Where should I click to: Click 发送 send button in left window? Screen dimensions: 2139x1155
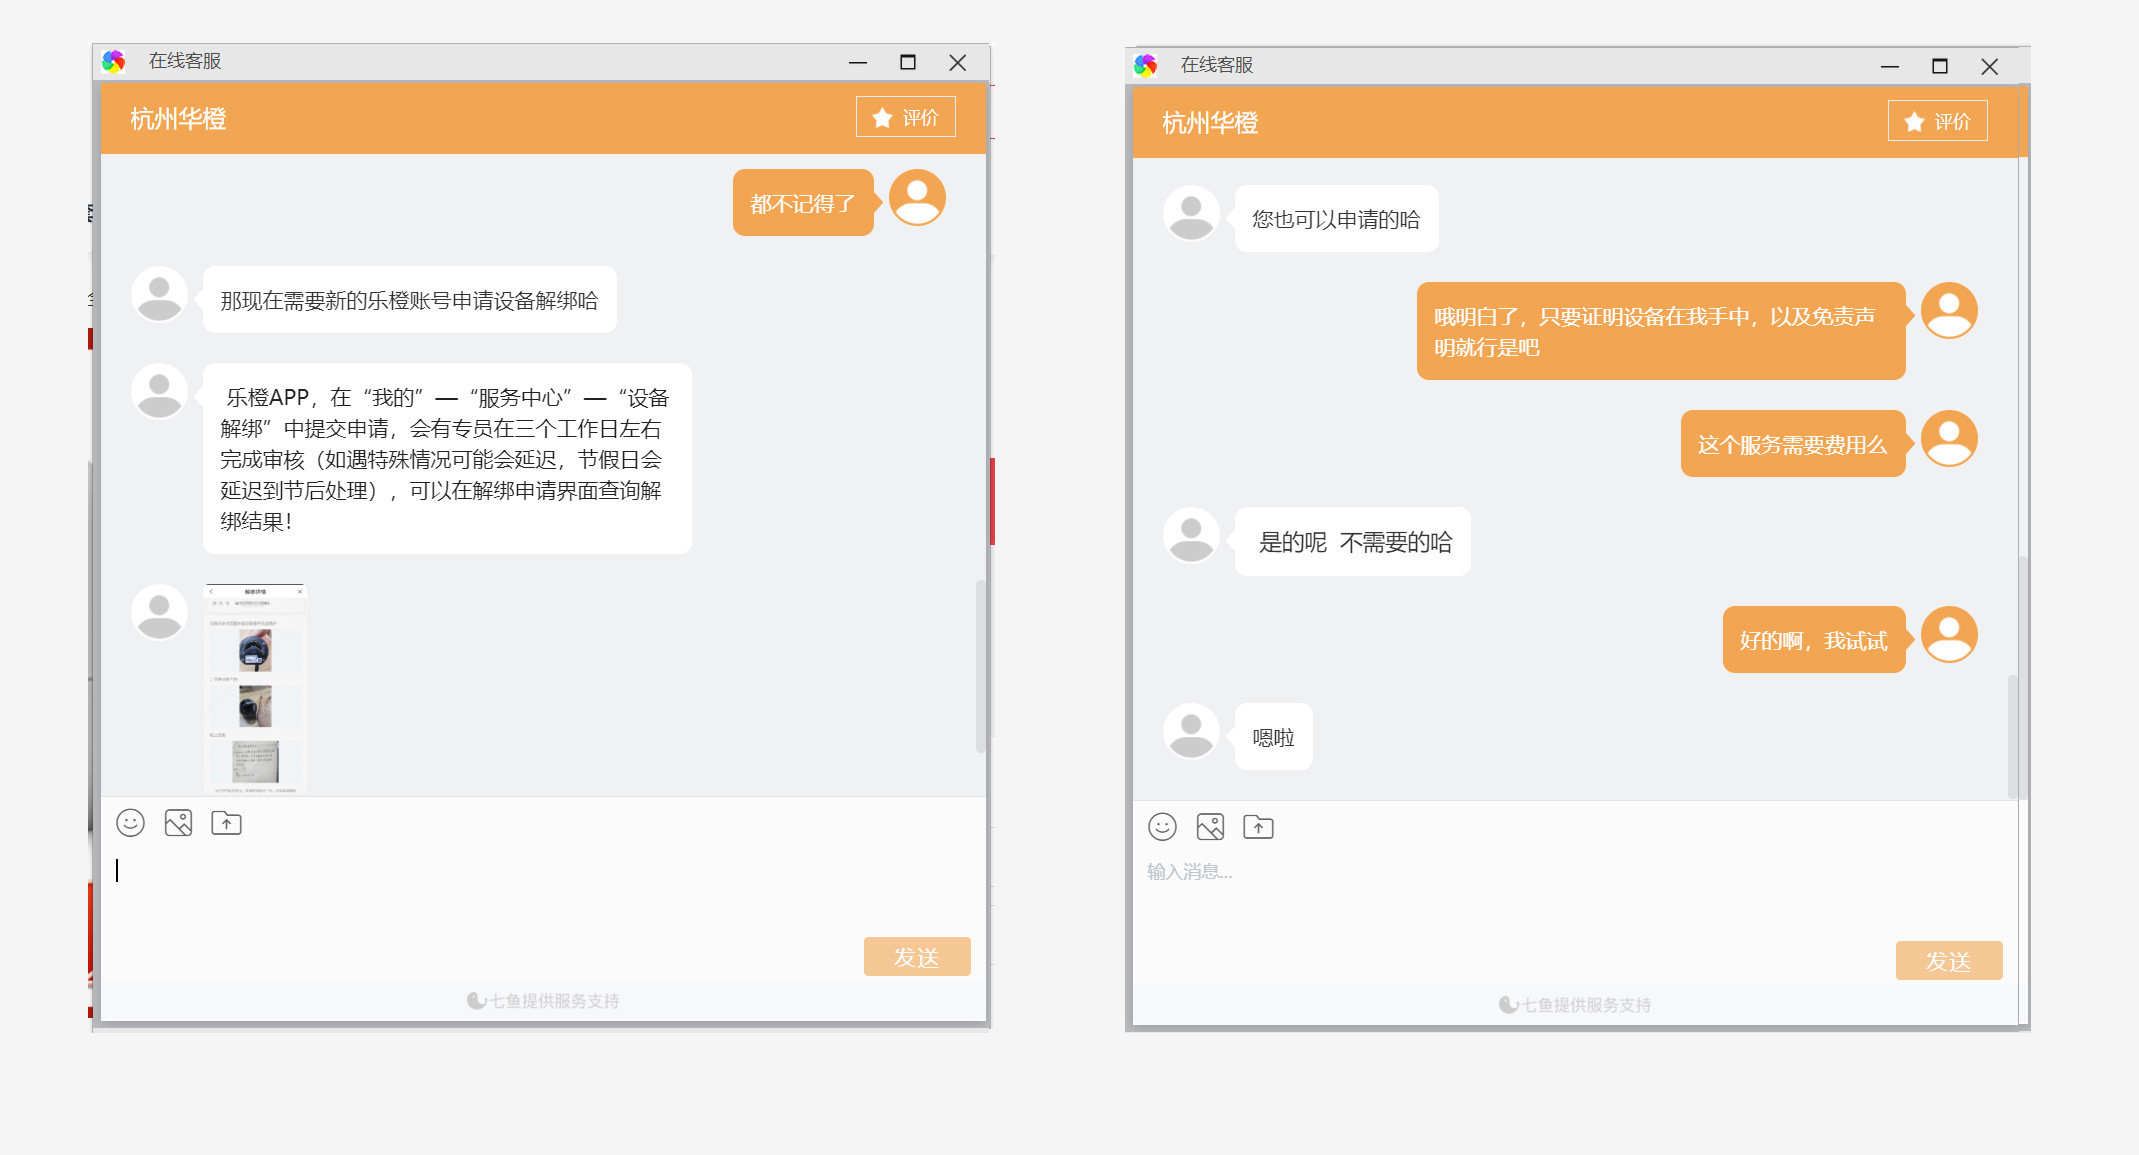click(917, 957)
